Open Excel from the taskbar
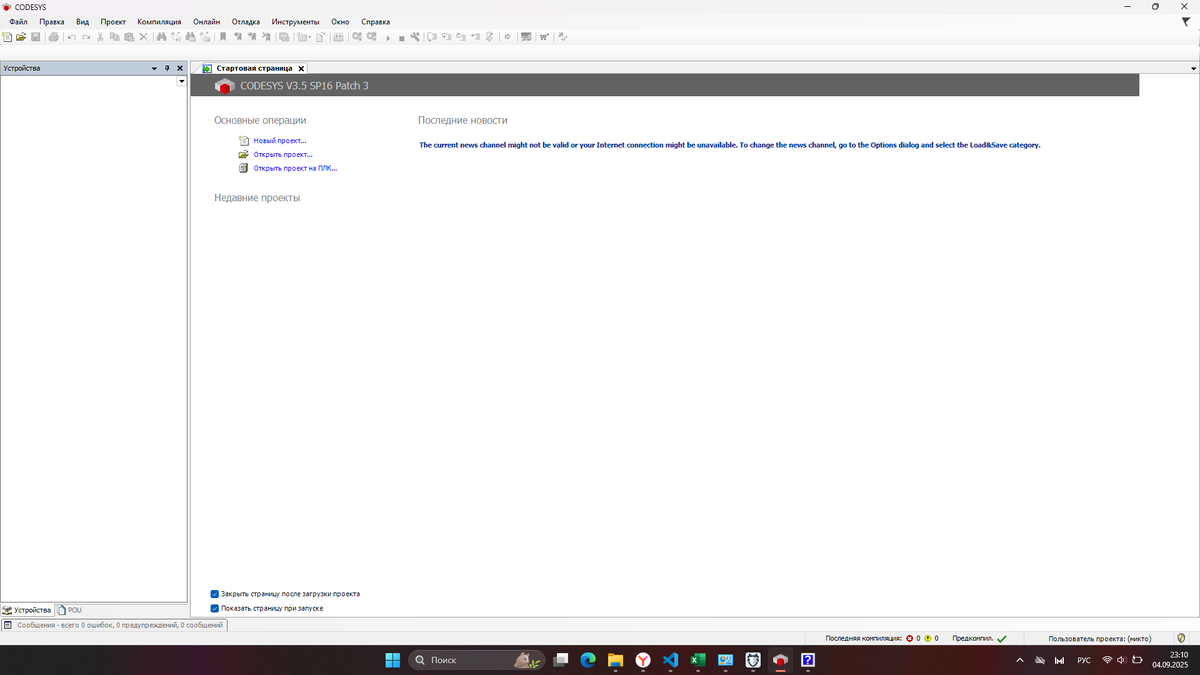The width and height of the screenshot is (1200, 675). pyautogui.click(x=698, y=660)
